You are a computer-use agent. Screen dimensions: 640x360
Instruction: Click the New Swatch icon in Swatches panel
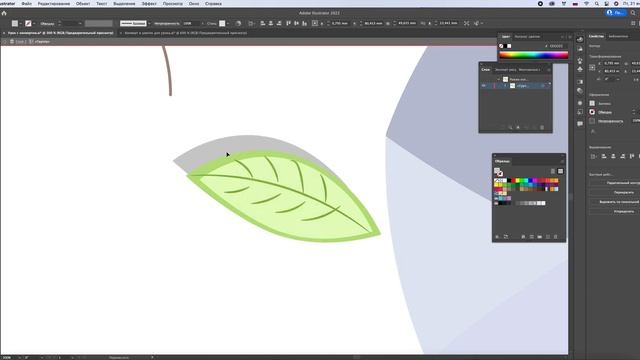coord(548,237)
